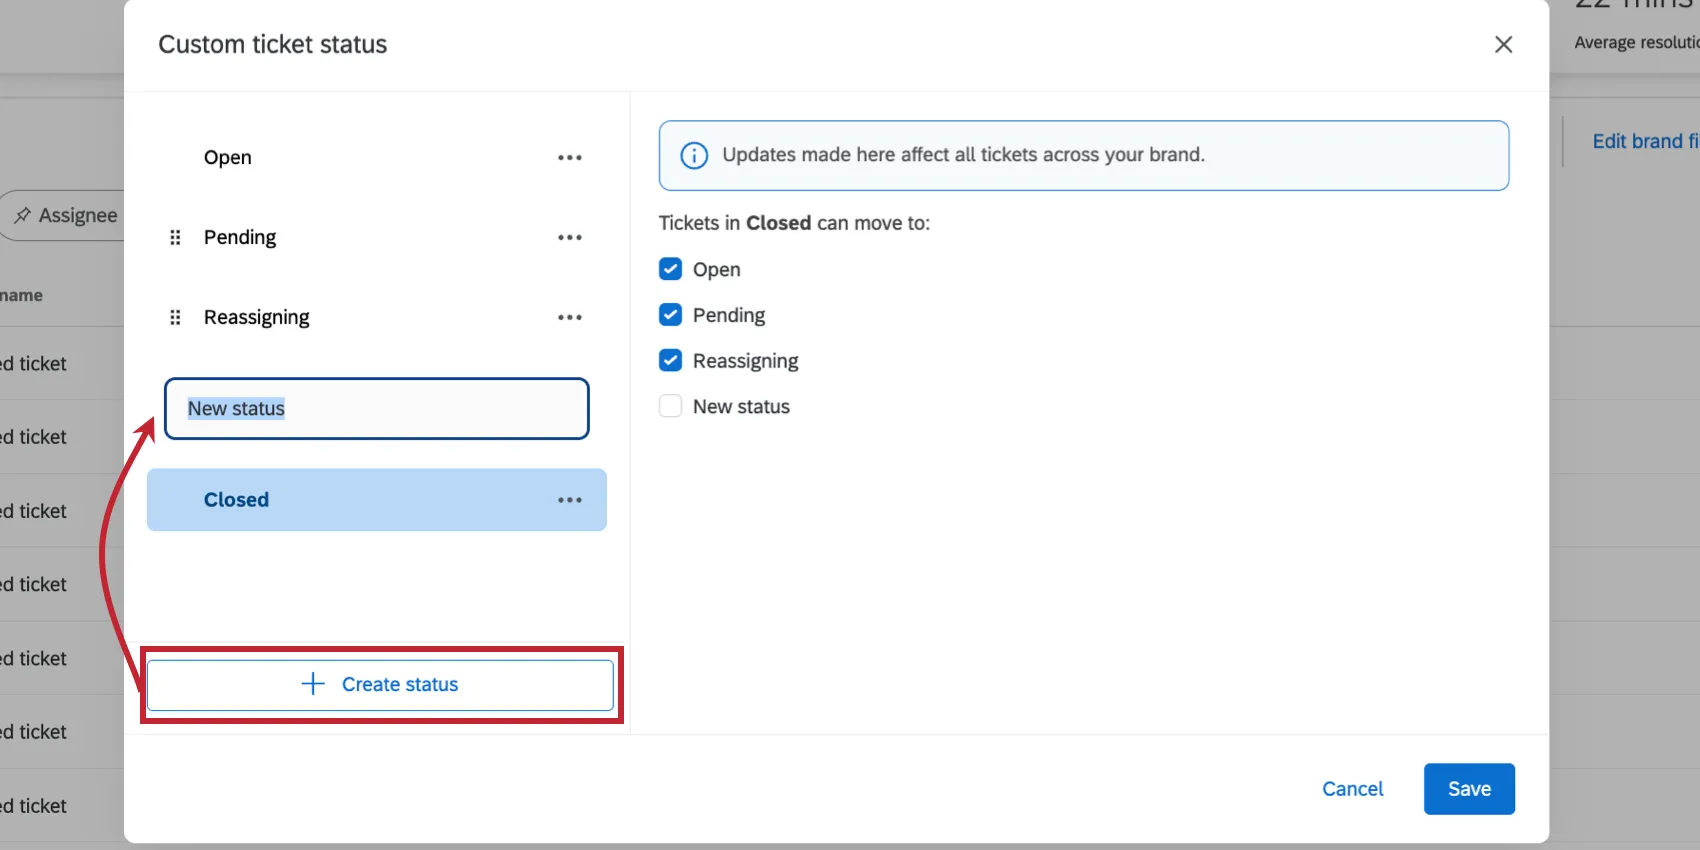
Task: Click the New status name input field
Action: 377,408
